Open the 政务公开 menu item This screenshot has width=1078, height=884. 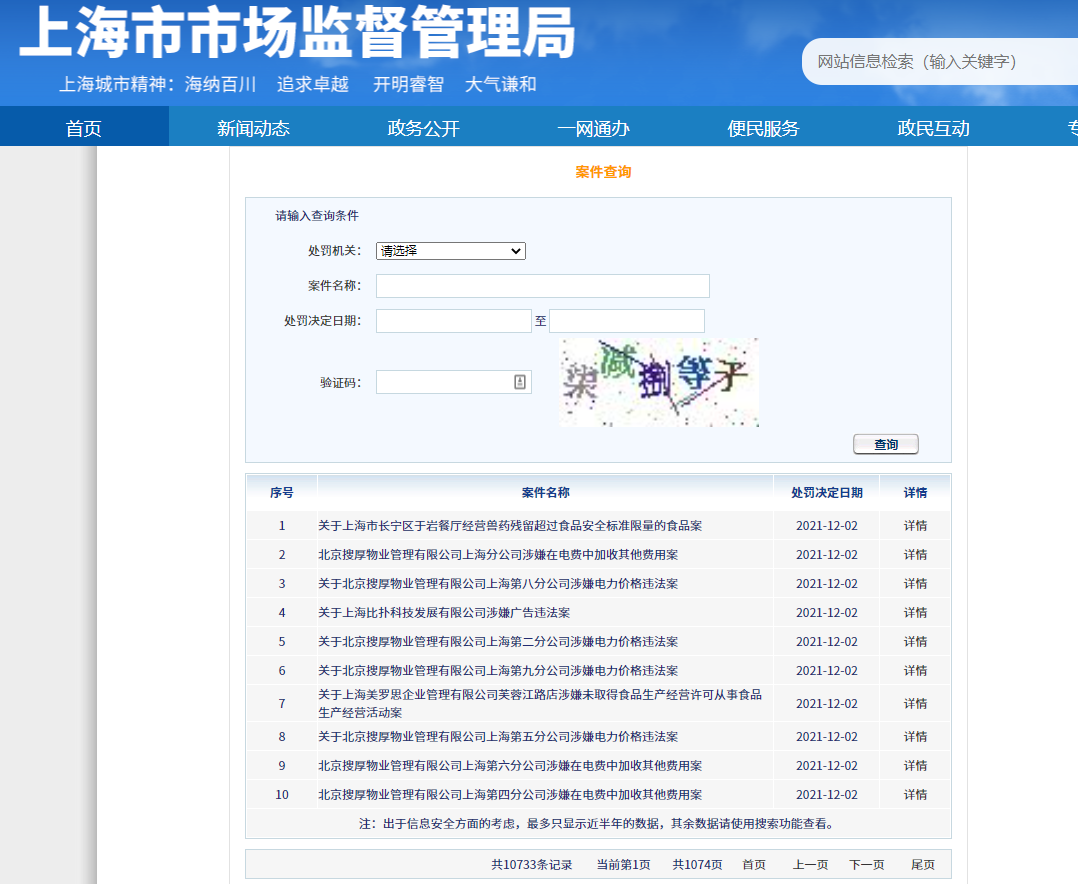click(x=423, y=128)
